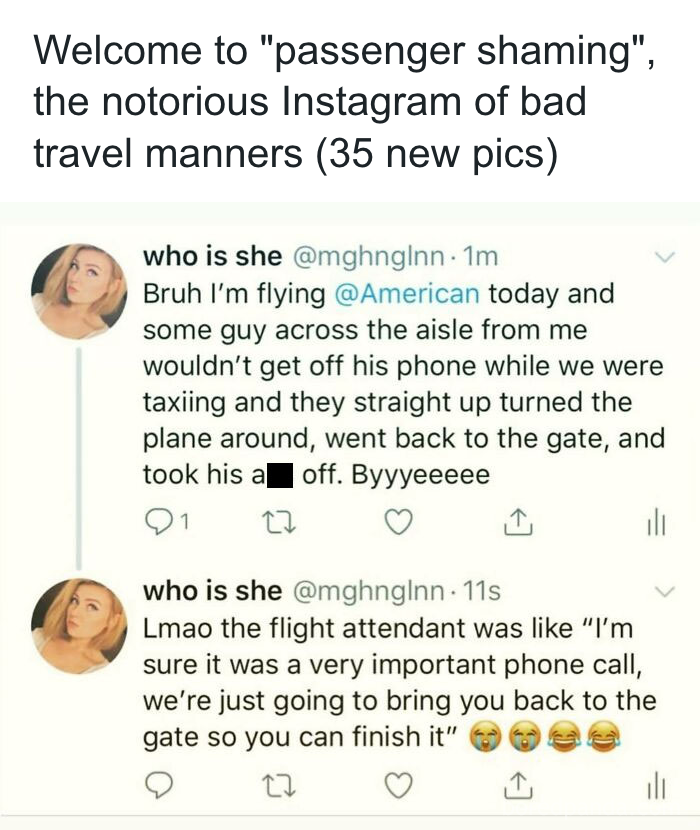
Task: Share the first tweet
Action: click(x=519, y=522)
